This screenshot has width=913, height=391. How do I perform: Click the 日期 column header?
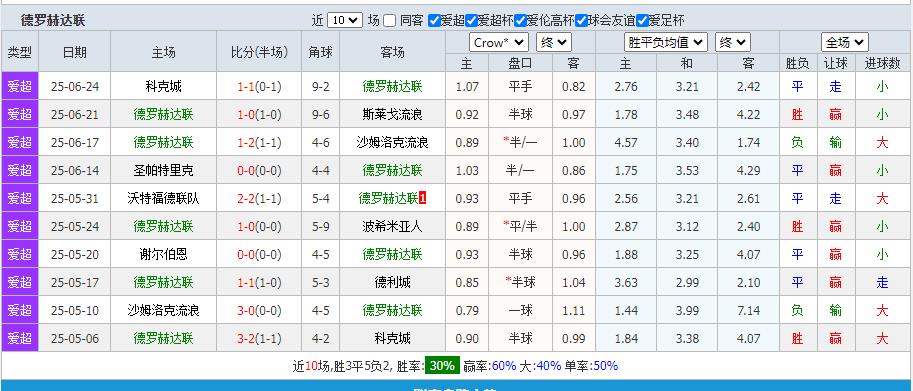click(75, 52)
